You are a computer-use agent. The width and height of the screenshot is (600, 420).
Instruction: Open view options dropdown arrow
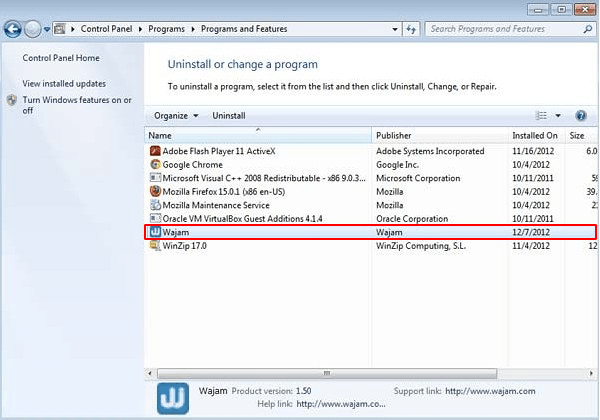click(x=558, y=116)
